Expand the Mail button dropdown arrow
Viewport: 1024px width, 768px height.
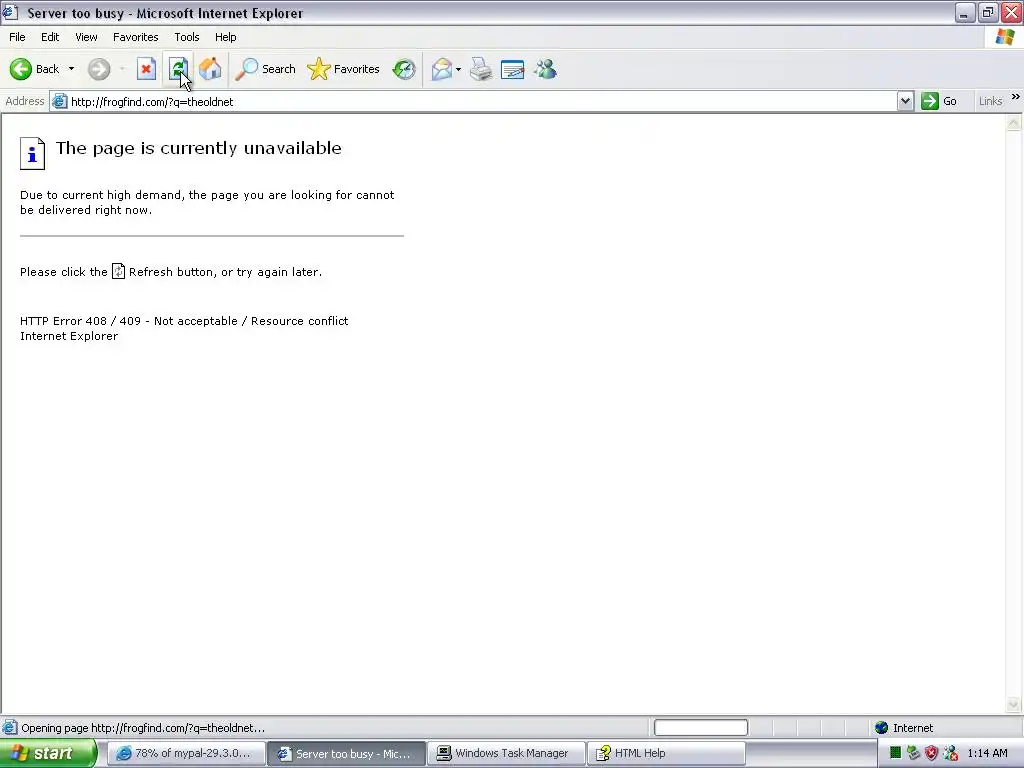458,69
